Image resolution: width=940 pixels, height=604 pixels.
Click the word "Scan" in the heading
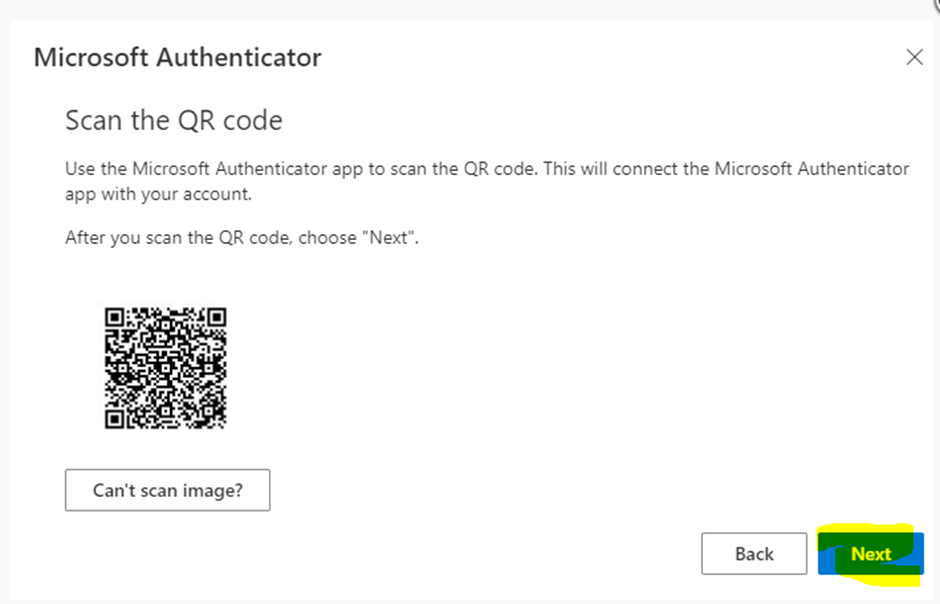coord(91,121)
